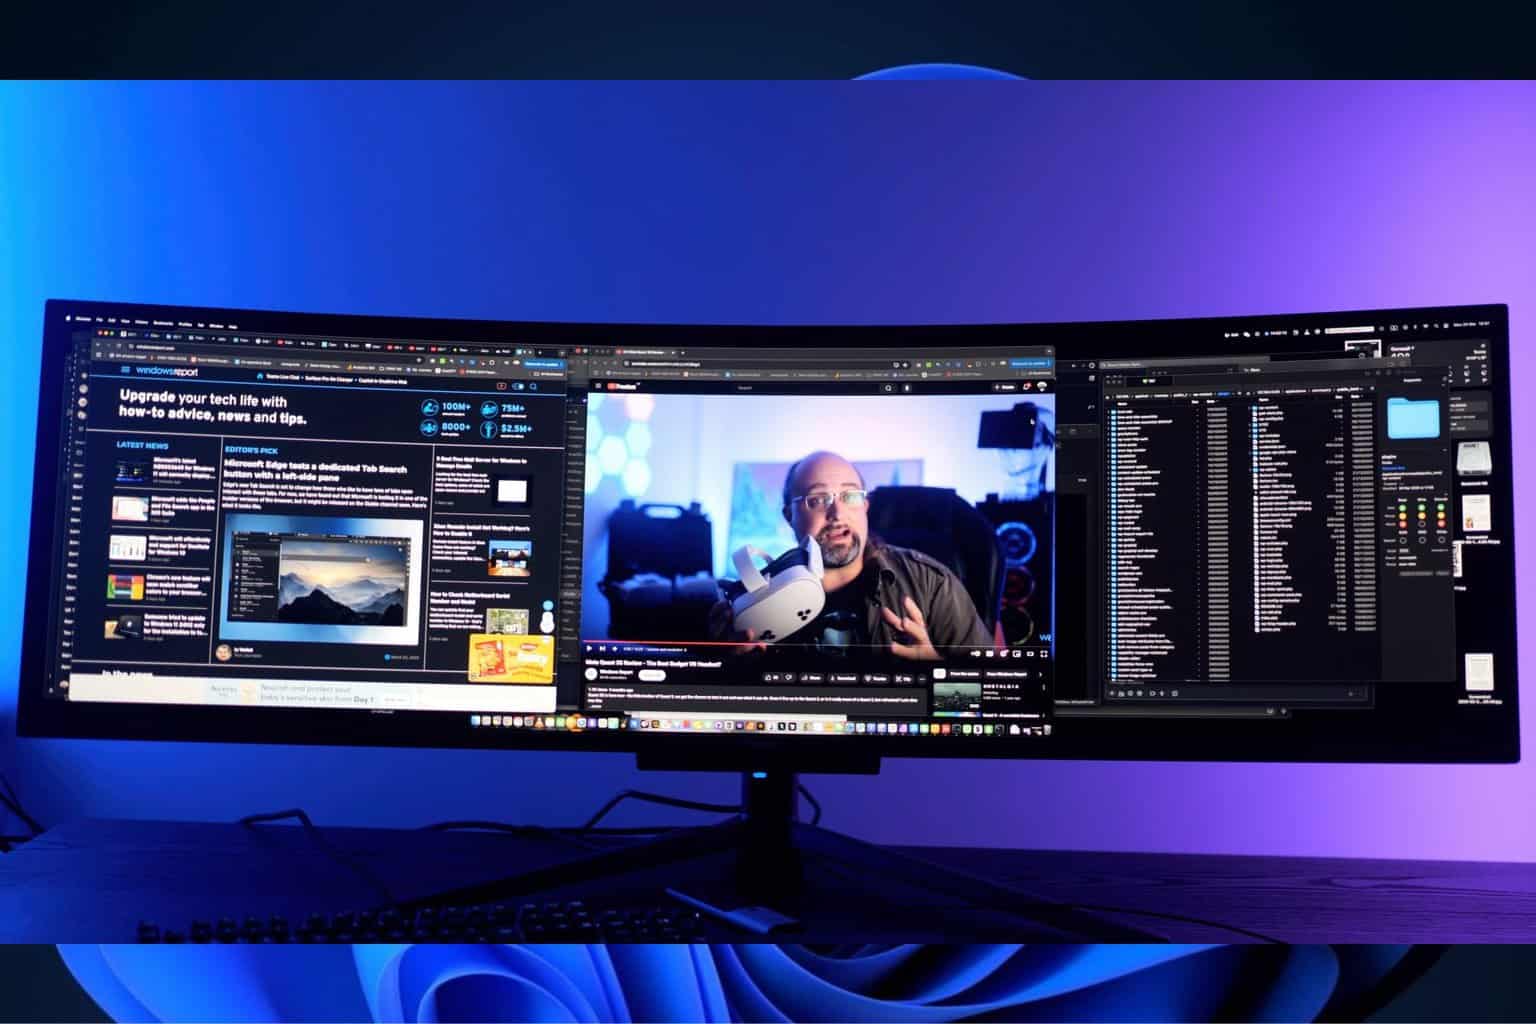Toggle the dark mode switch on Windows Report

click(518, 386)
